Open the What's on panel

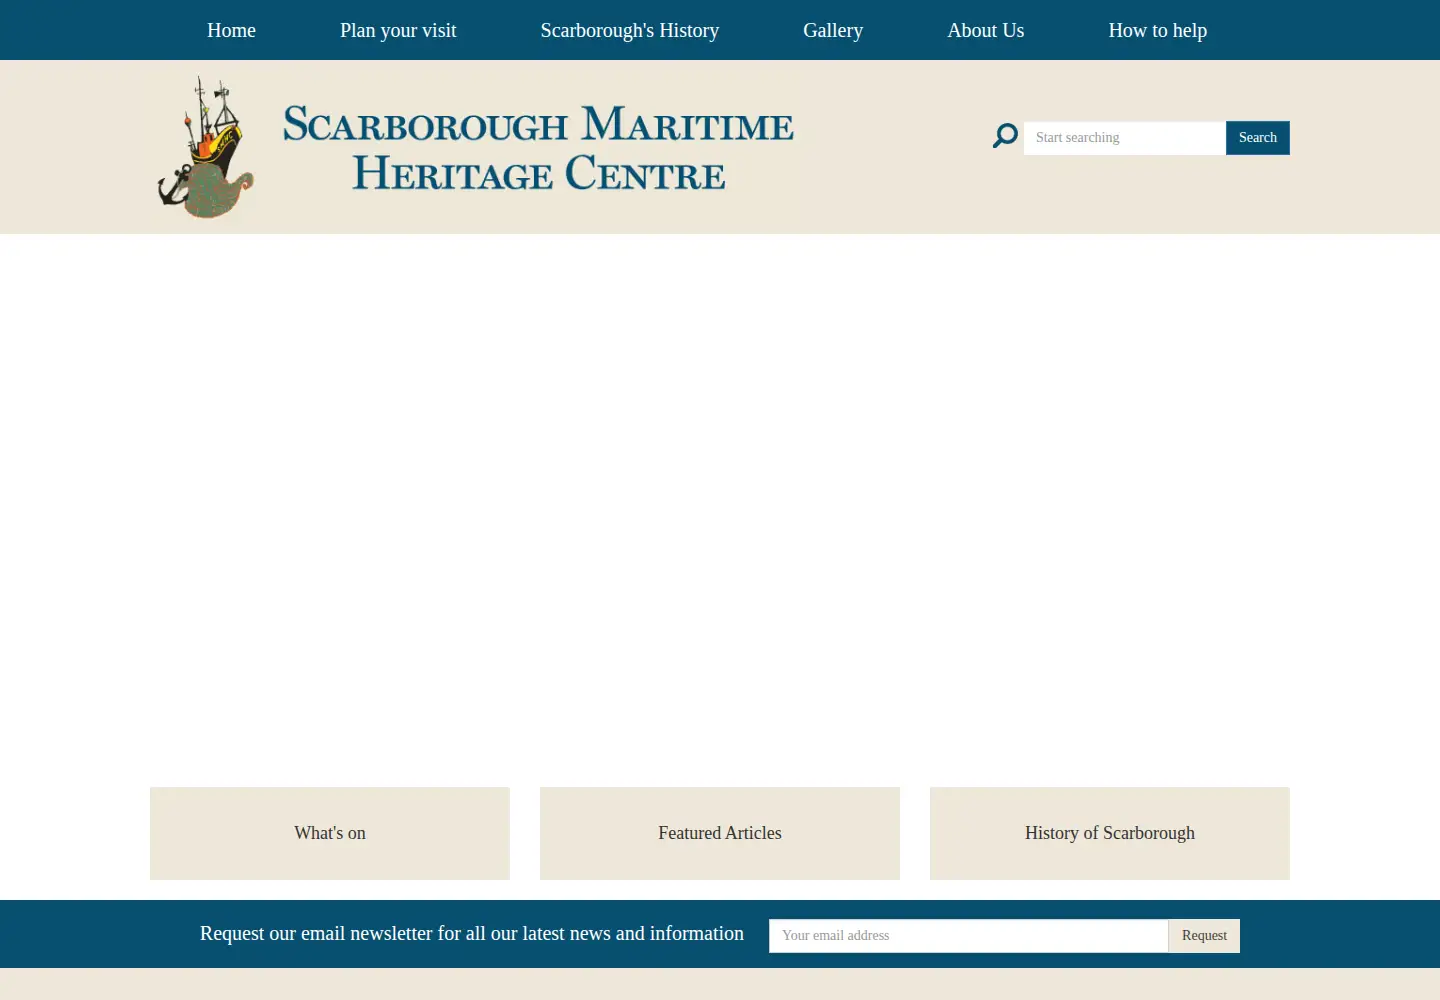330,833
